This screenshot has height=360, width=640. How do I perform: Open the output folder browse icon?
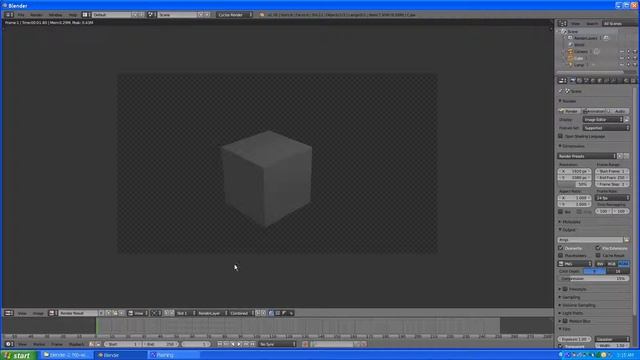click(x=626, y=240)
